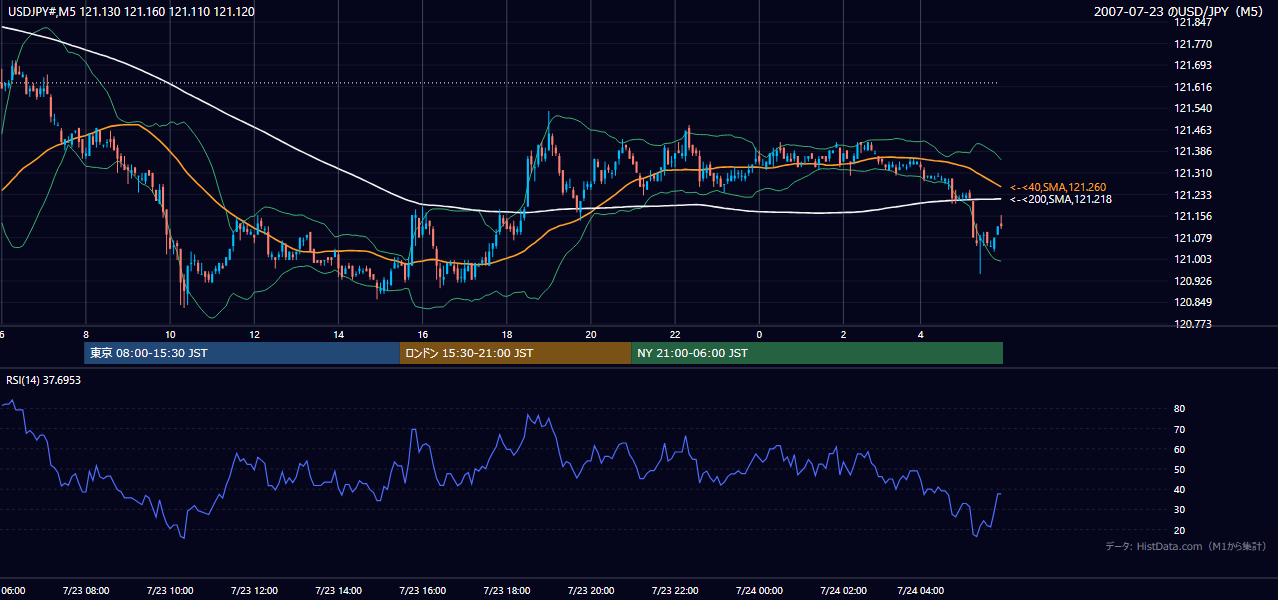Click the hour 20 tick under the price chart
Screen dimensions: 1278x600
point(591,334)
